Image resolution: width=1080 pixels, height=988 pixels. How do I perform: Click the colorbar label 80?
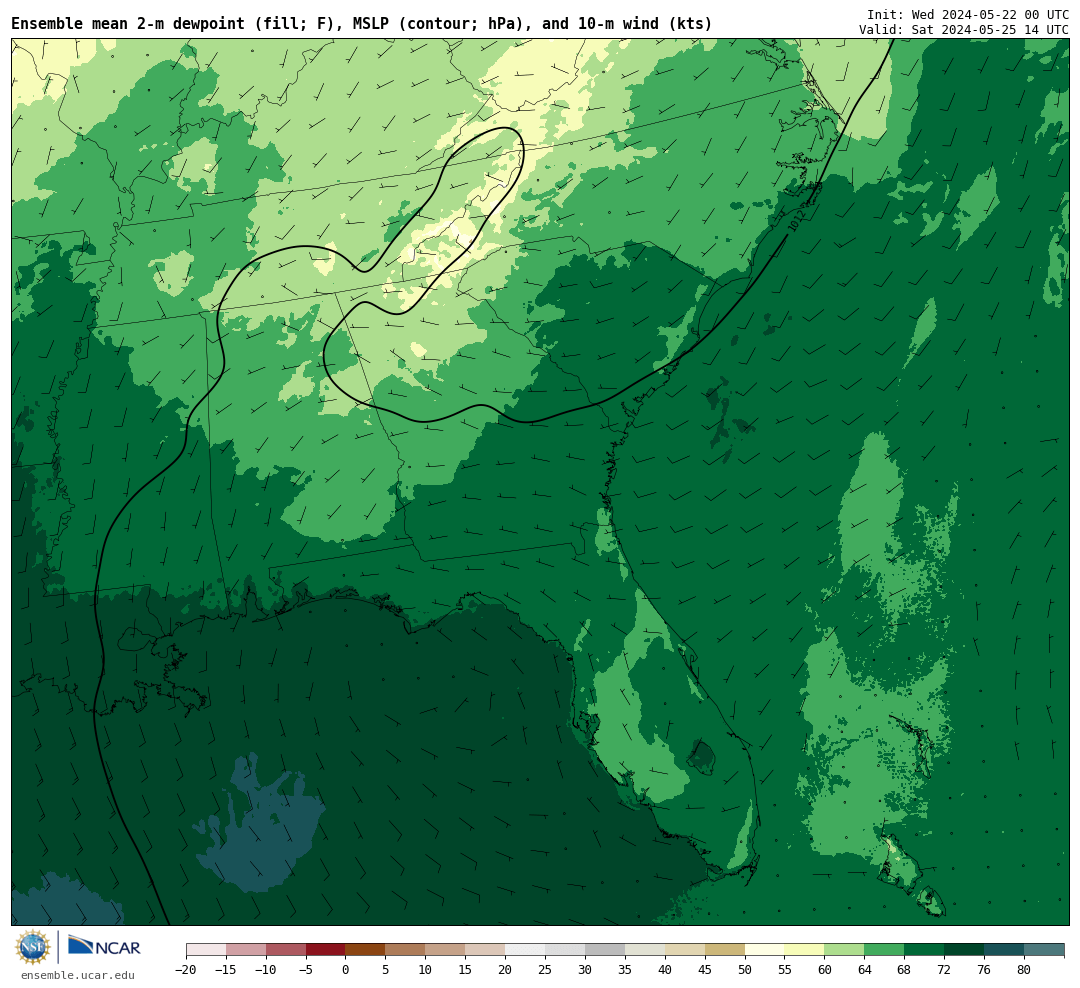[x=1024, y=970]
